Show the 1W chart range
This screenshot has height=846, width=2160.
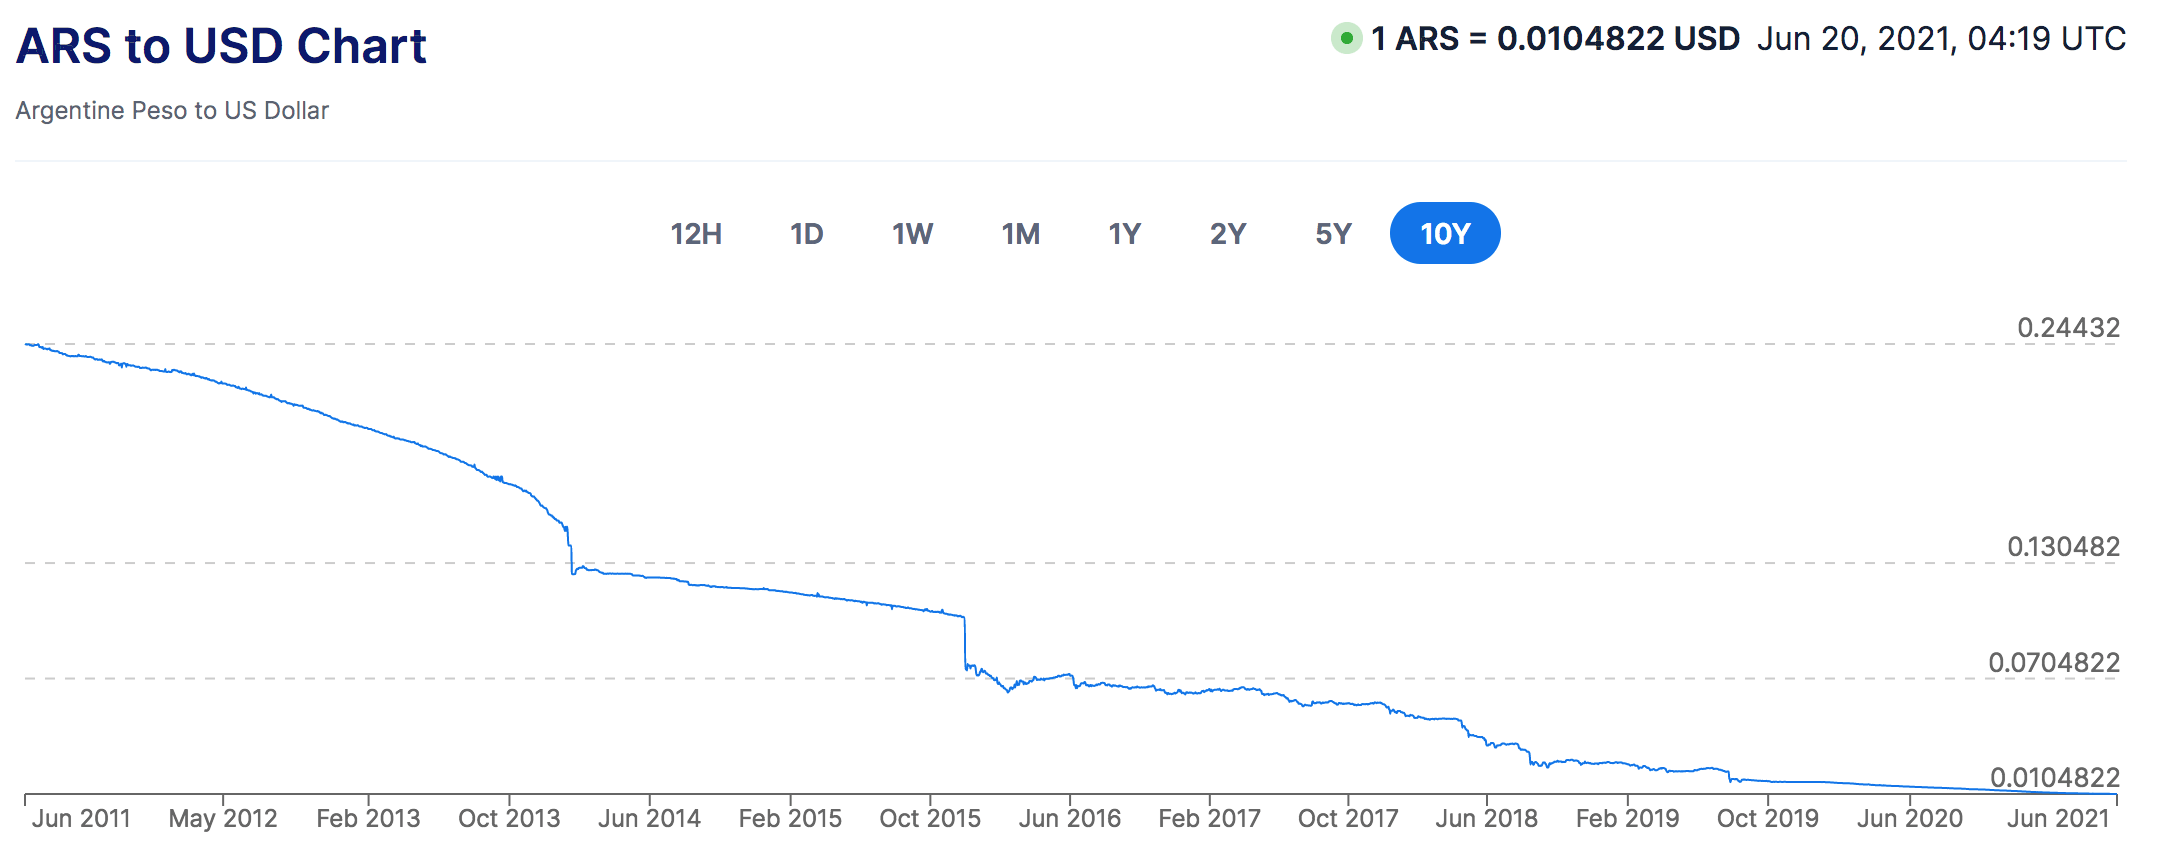pyautogui.click(x=912, y=234)
